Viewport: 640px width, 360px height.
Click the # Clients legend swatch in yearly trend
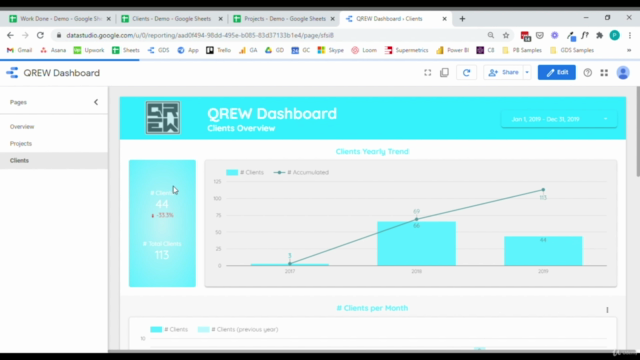(232, 172)
